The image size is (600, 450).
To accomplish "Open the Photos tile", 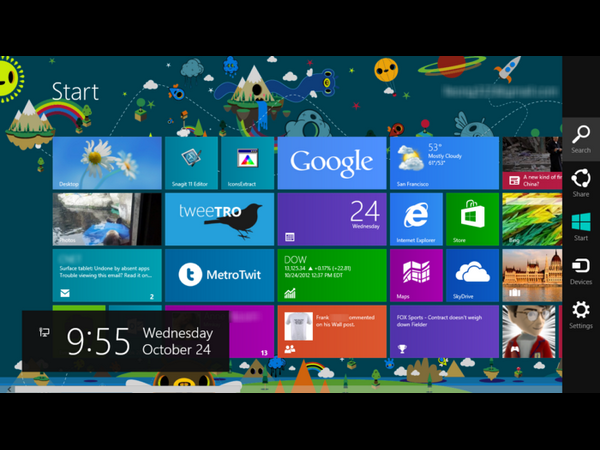I will [107, 219].
